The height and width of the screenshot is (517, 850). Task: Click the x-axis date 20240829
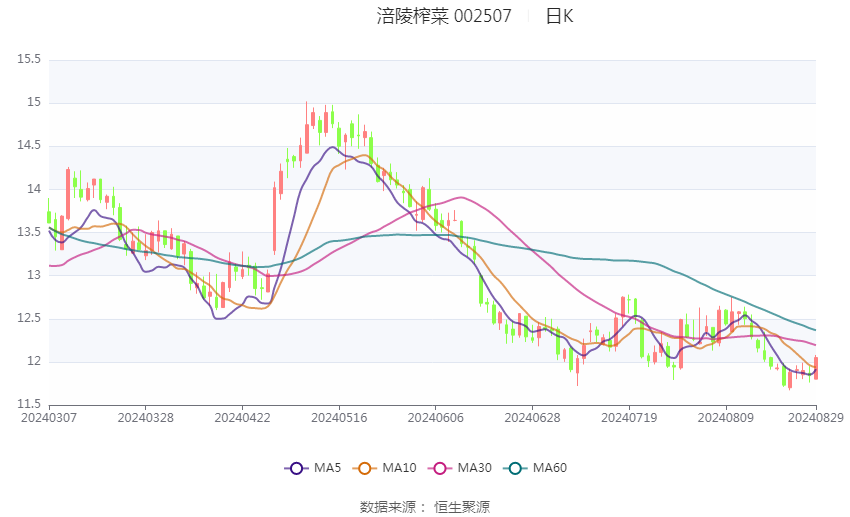(816, 418)
